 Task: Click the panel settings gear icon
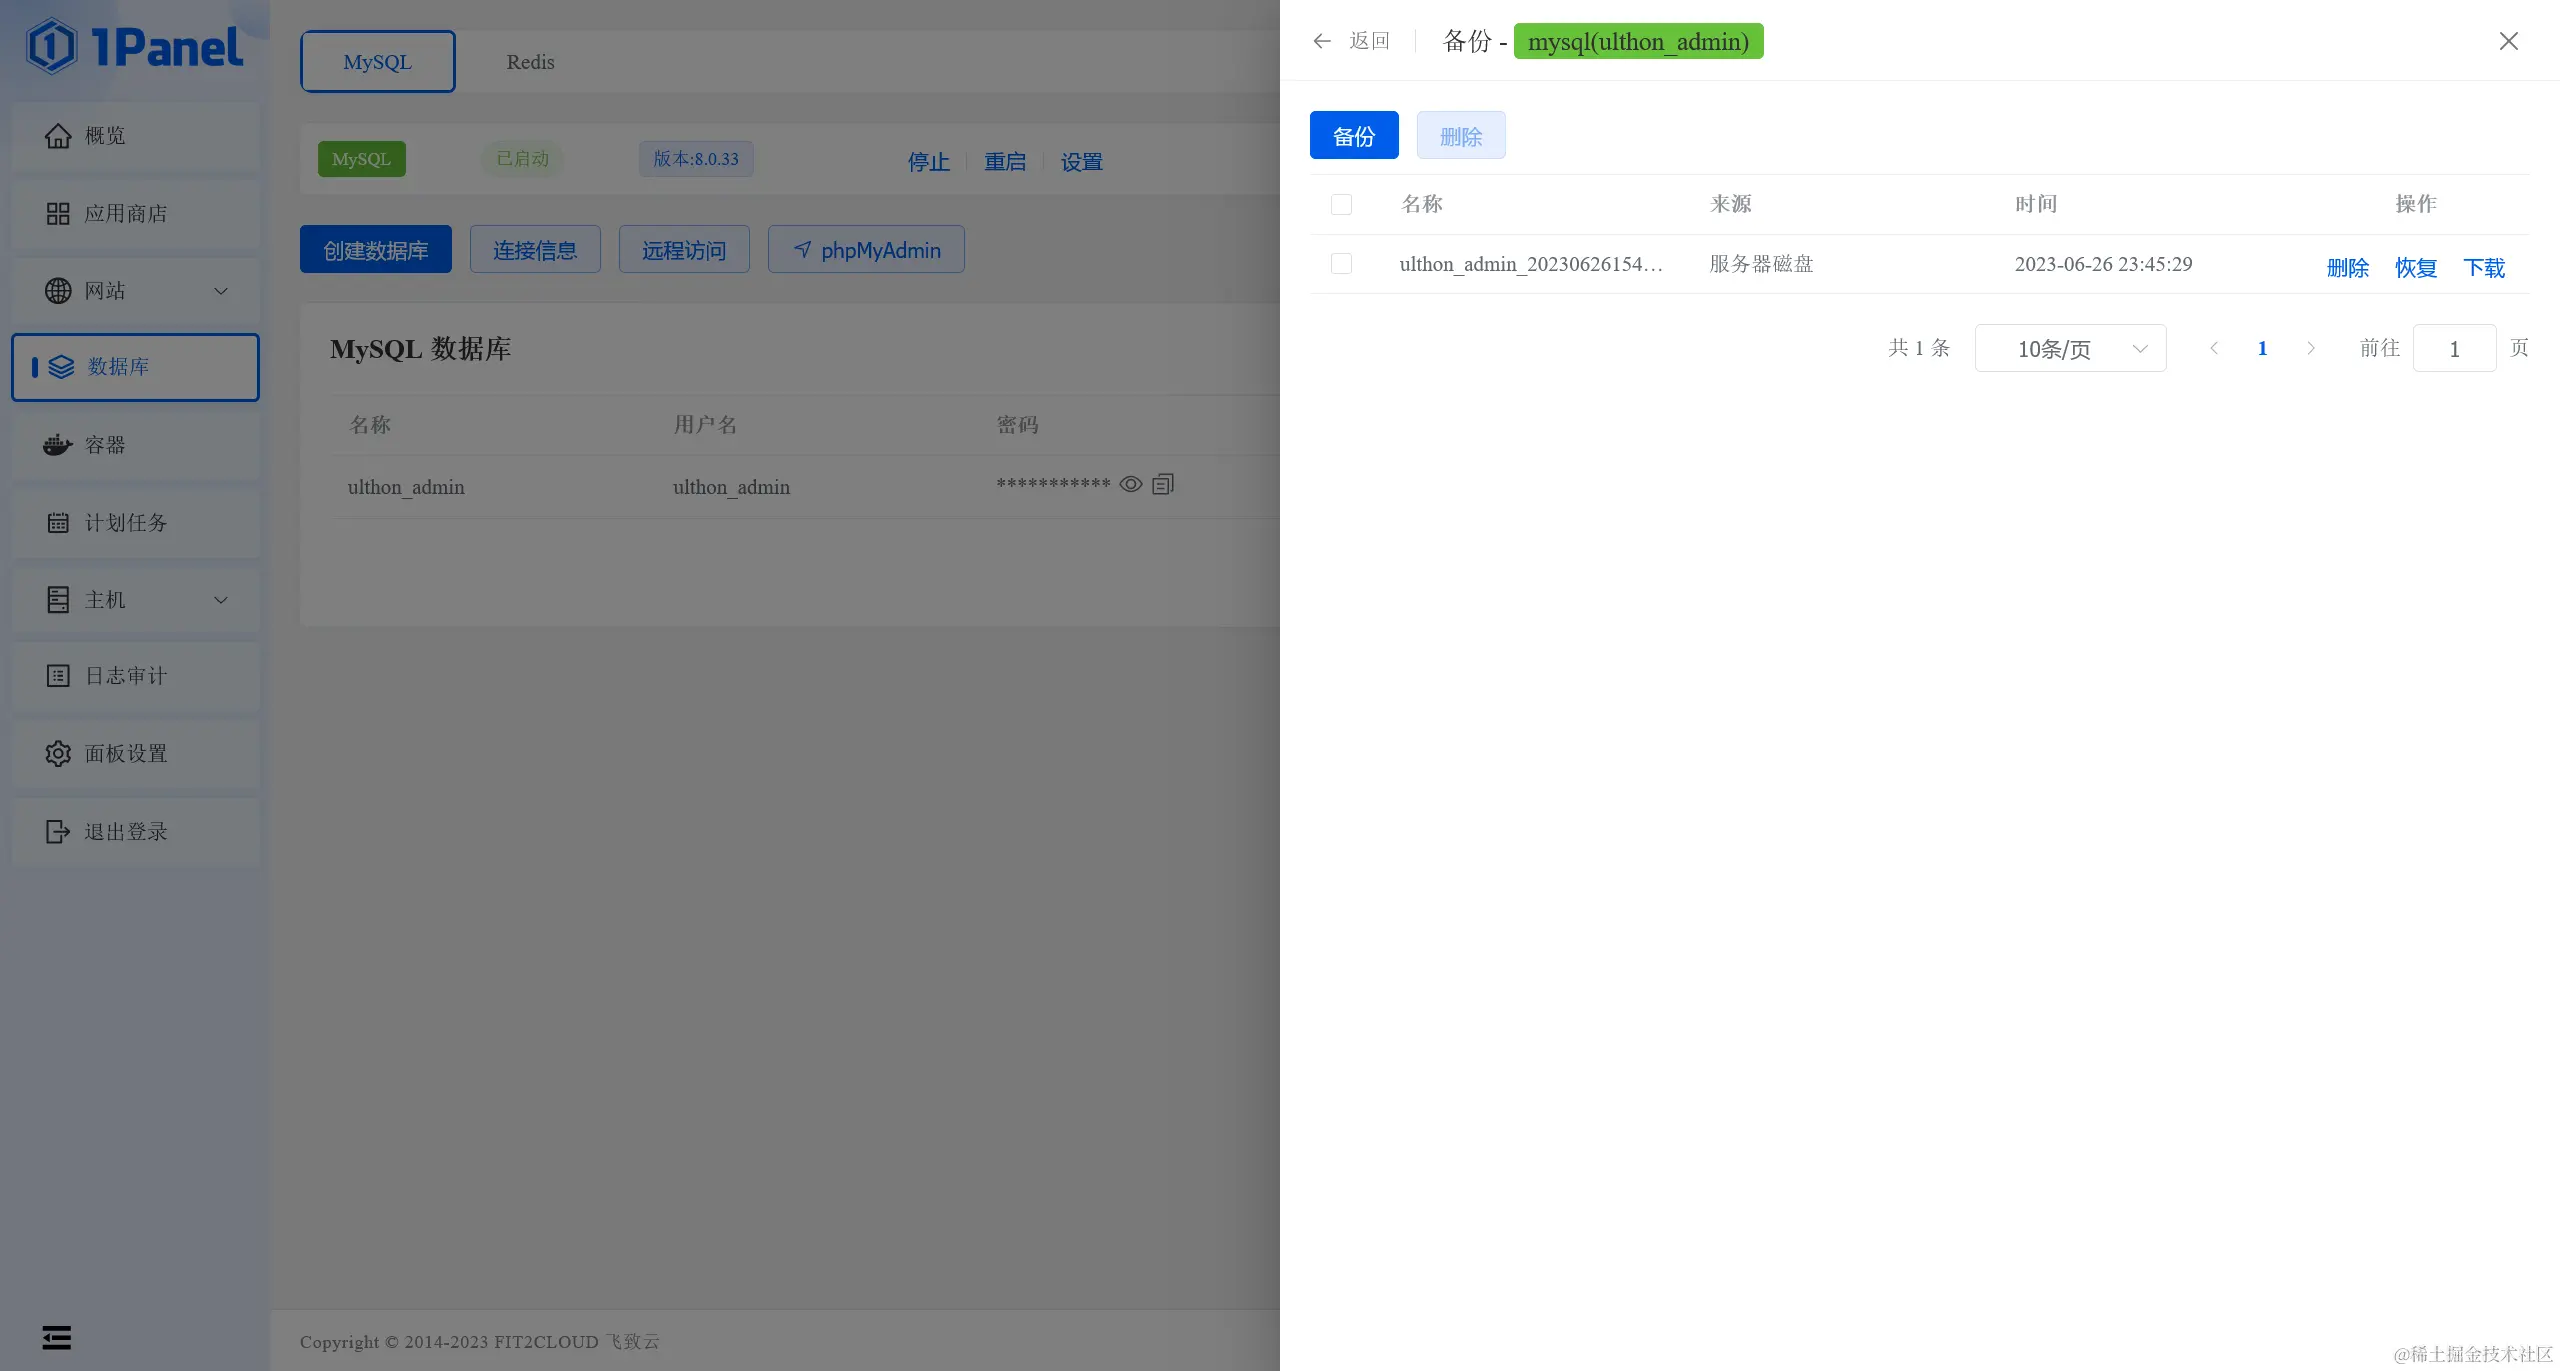pyautogui.click(x=58, y=754)
